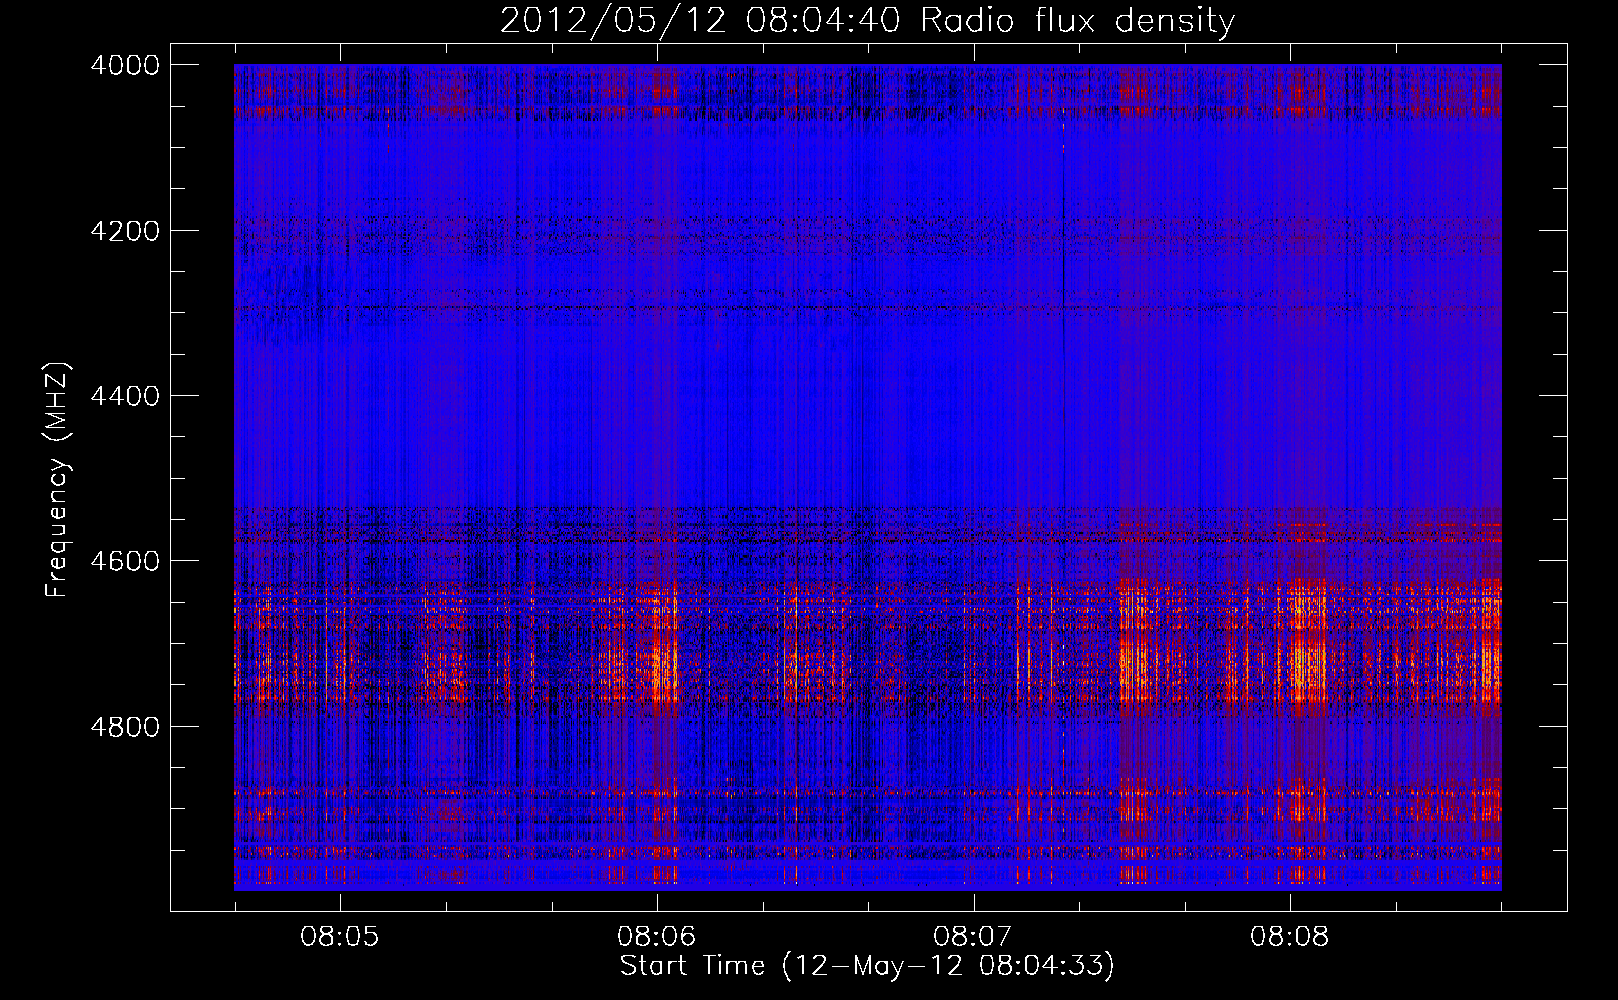Select the 4200 frequency tick label
The height and width of the screenshot is (1000, 1618).
point(125,231)
